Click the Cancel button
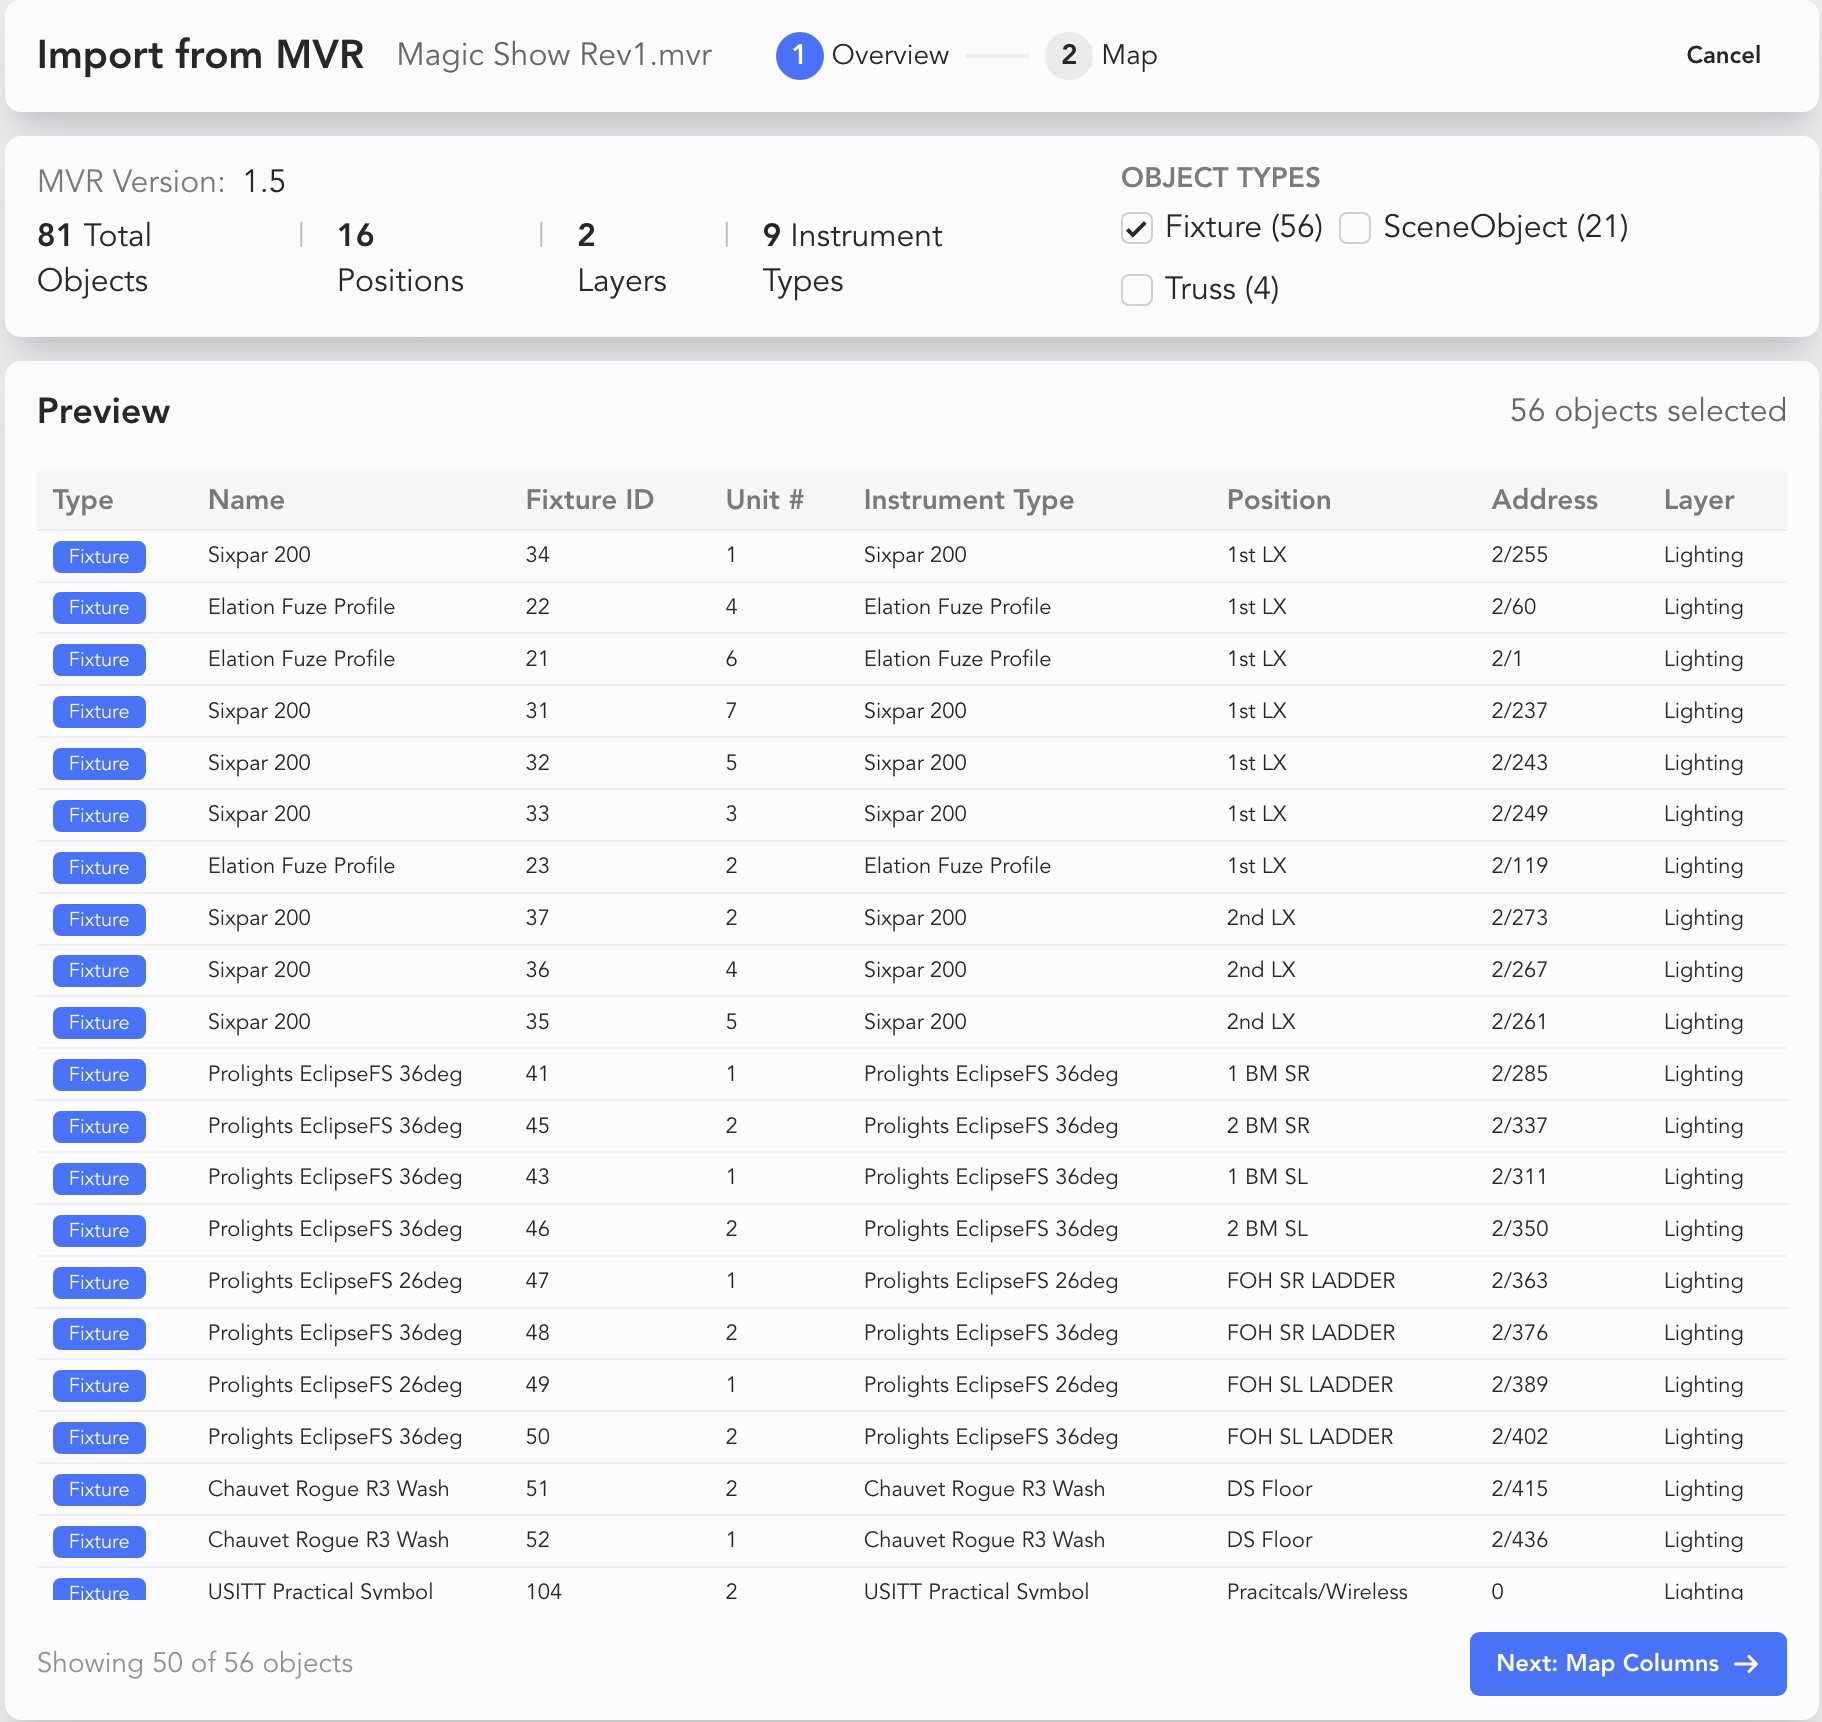Image resolution: width=1822 pixels, height=1722 pixels. (x=1722, y=55)
